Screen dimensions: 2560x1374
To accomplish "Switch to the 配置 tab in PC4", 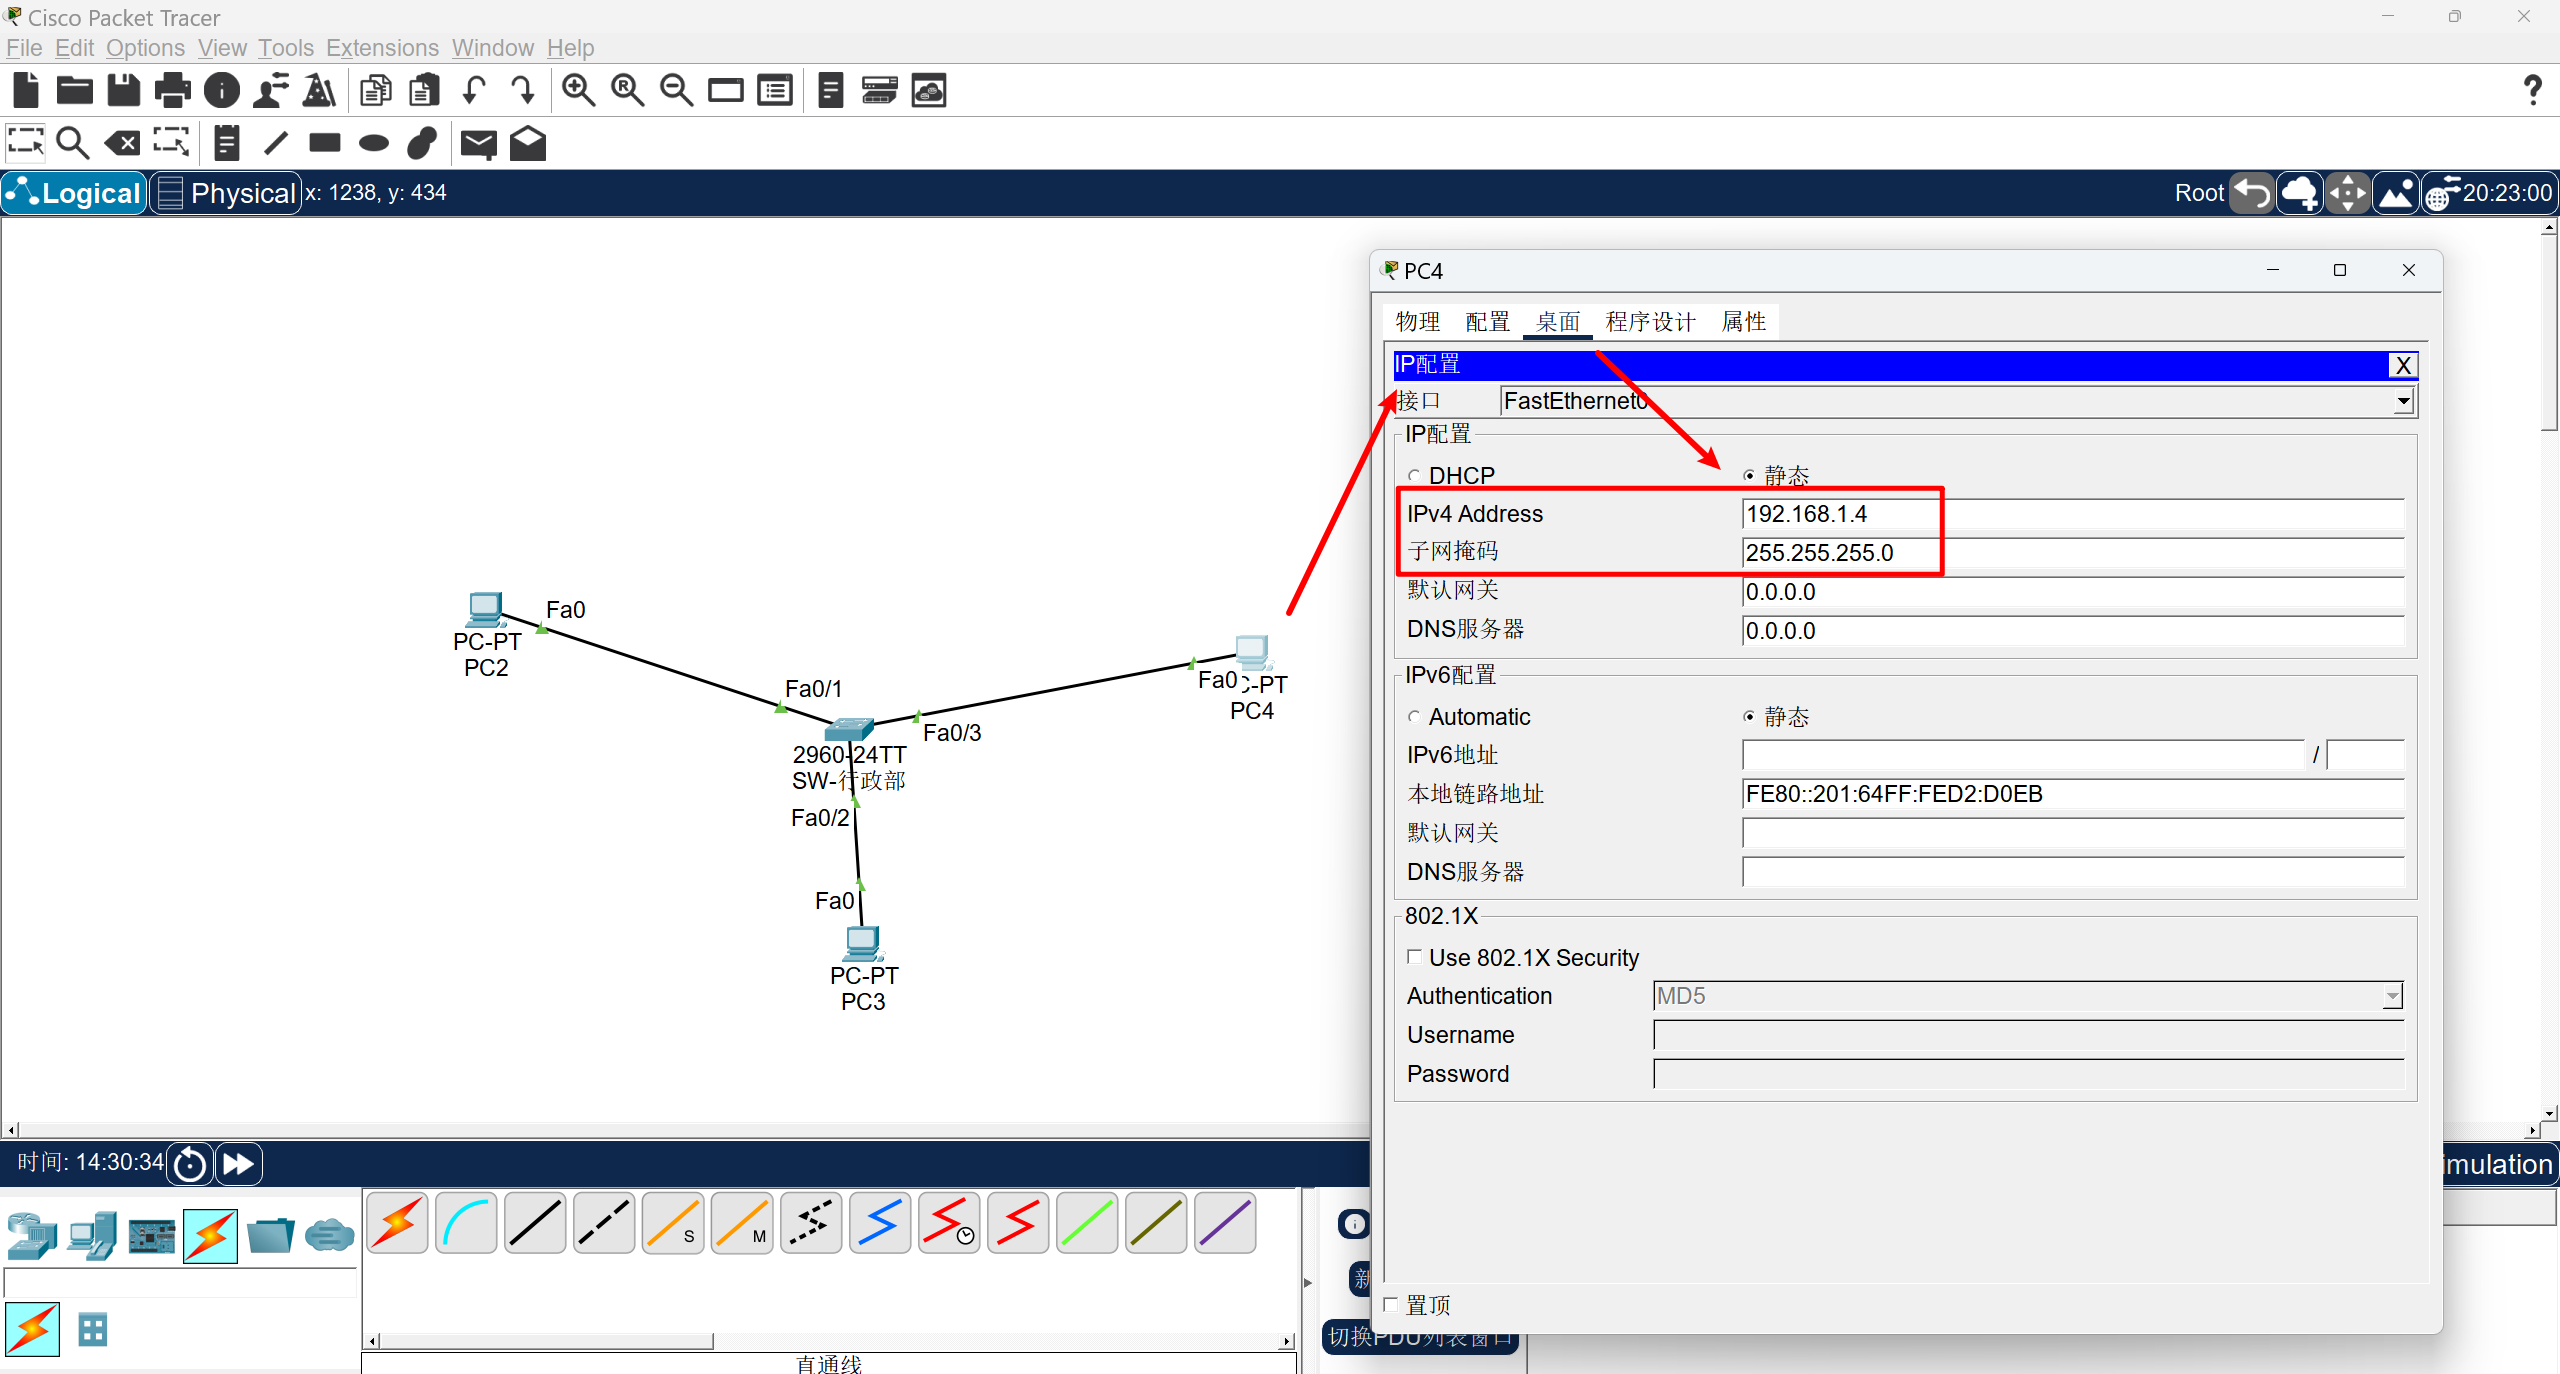I will 1488,322.
